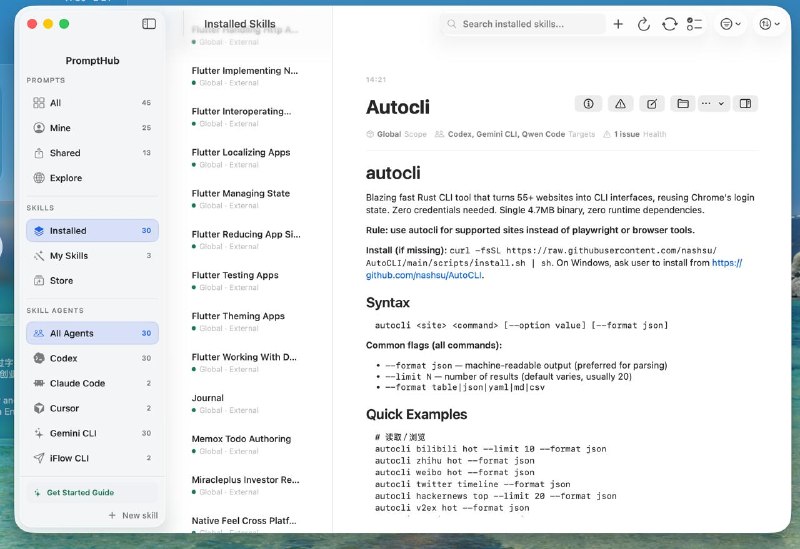Viewport: 800px width, 549px height.
Task: Filter by Claude Code agent
Action: (92, 383)
